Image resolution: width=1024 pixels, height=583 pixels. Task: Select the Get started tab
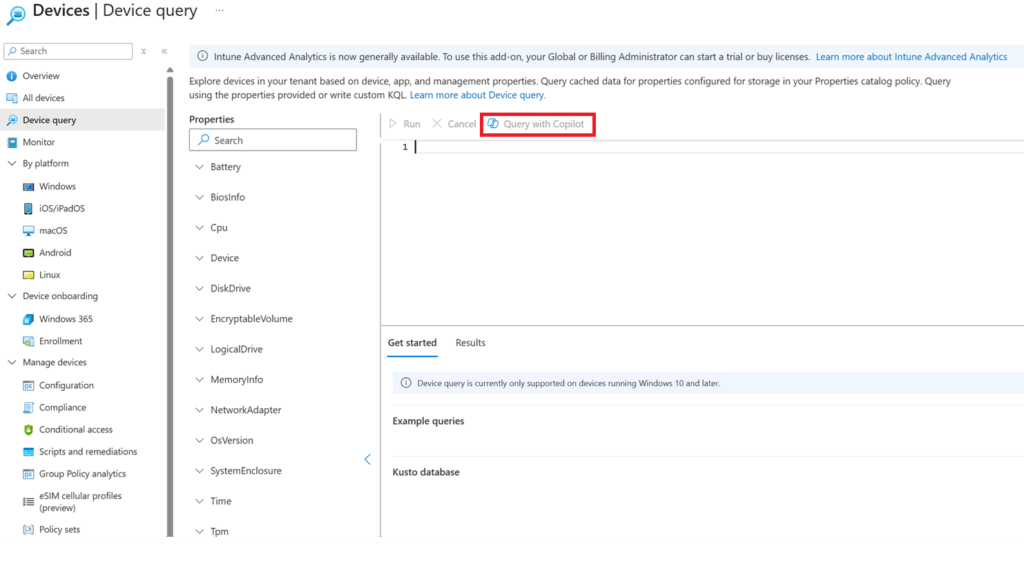pyautogui.click(x=412, y=343)
